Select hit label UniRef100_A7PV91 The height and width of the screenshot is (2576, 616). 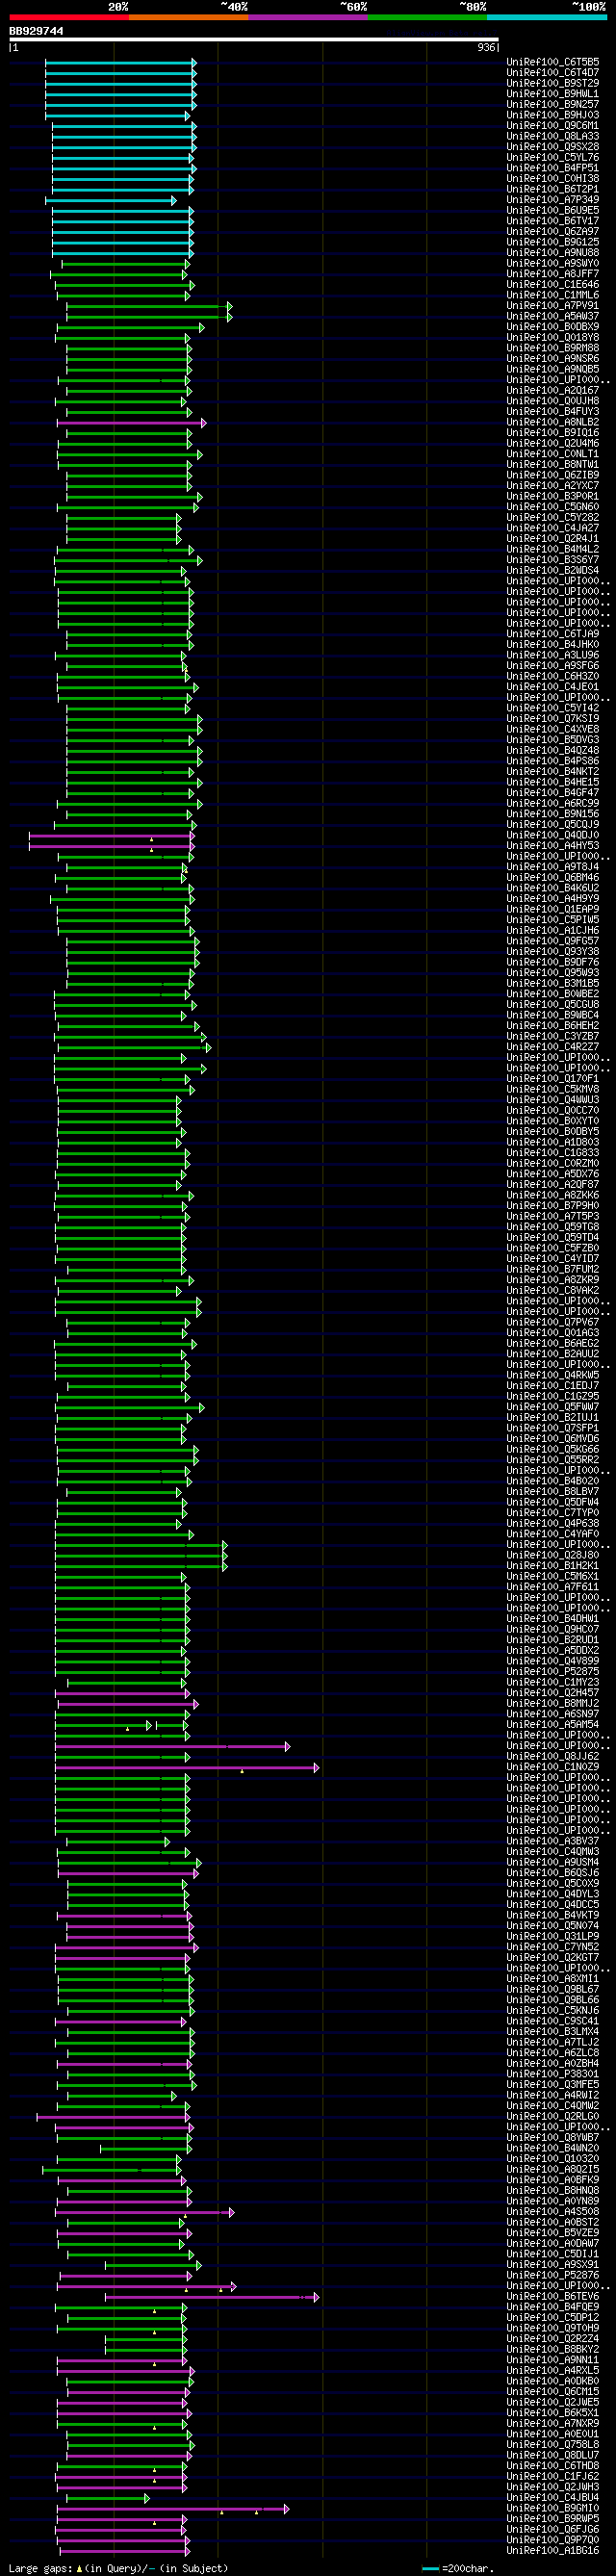[x=553, y=306]
